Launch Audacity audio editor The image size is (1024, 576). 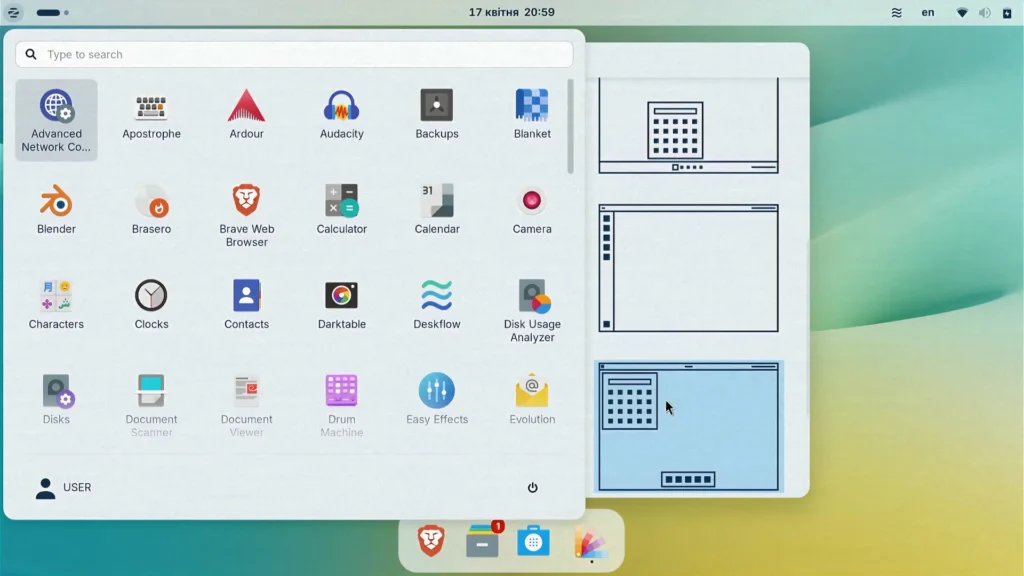342,115
